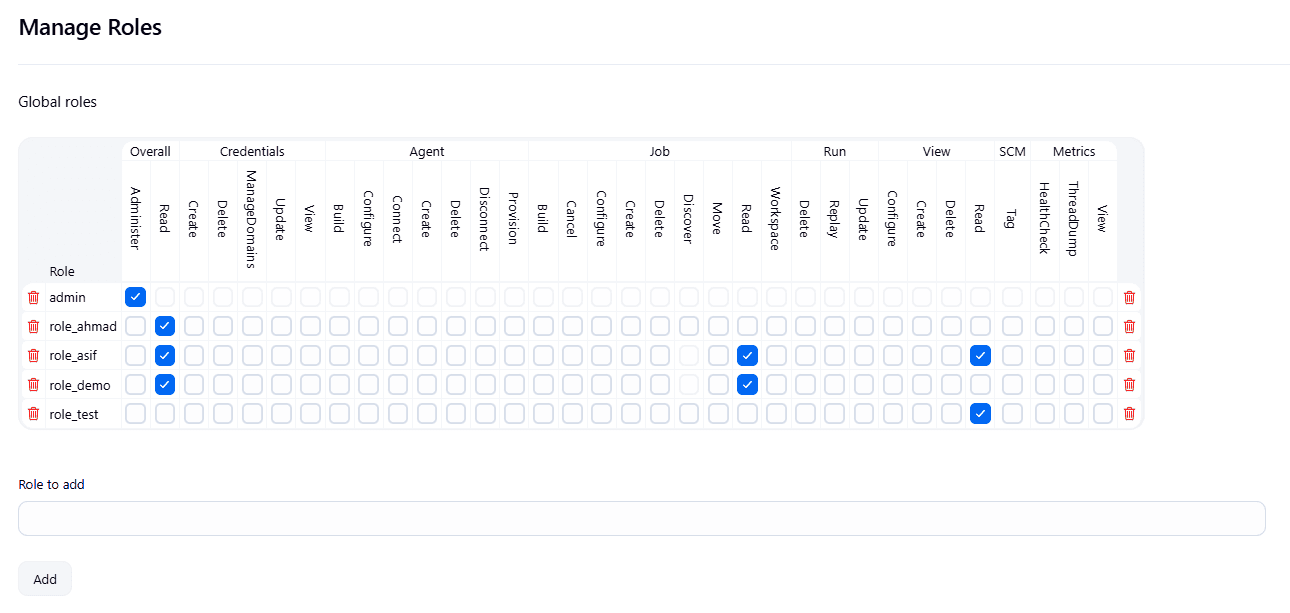This screenshot has width=1290, height=613.
Task: Uncheck Job Read for role_demo
Action: [747, 384]
